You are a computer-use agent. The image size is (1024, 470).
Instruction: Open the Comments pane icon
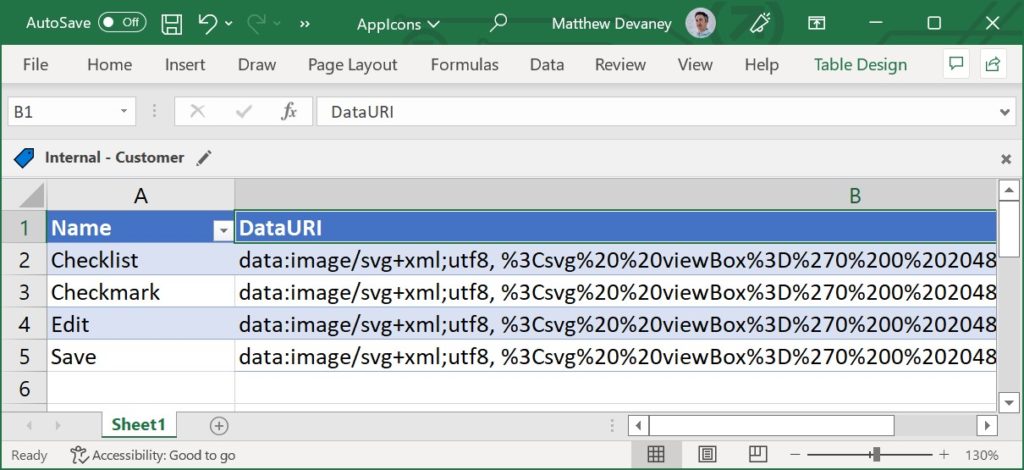[x=956, y=64]
